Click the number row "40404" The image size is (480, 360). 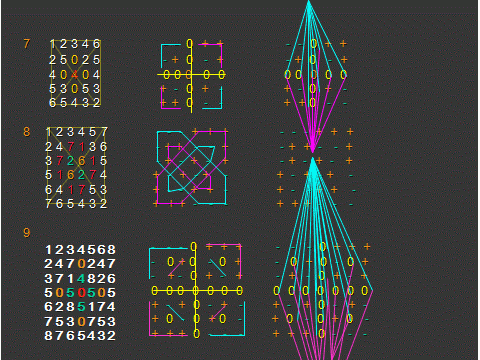tap(75, 74)
